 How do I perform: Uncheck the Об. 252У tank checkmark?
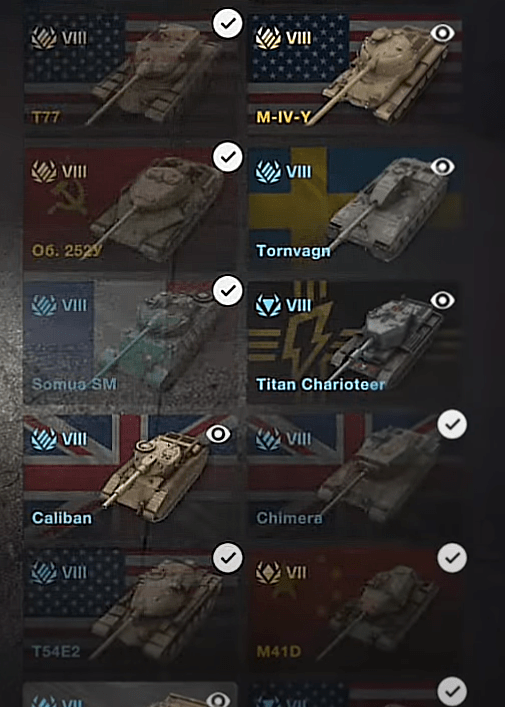(x=228, y=157)
